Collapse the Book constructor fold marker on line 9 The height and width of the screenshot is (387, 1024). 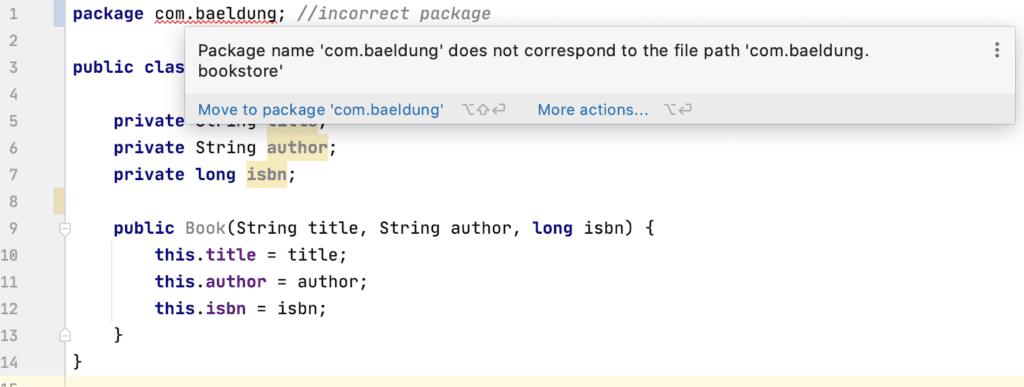[65, 229]
